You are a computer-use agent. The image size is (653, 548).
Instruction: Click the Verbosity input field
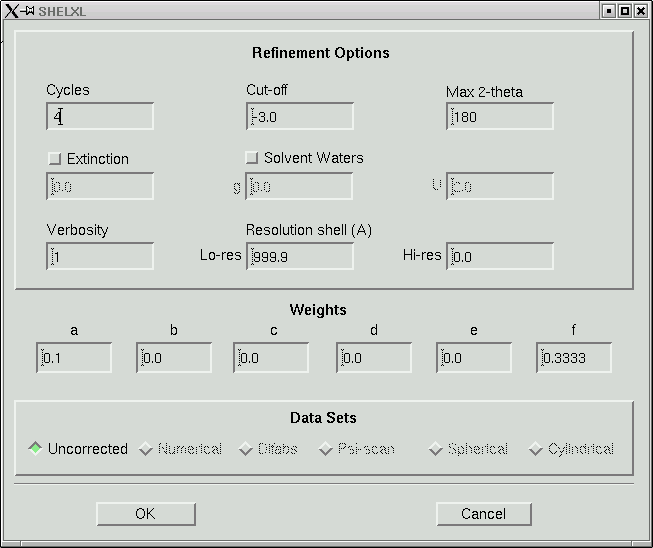pyautogui.click(x=100, y=256)
